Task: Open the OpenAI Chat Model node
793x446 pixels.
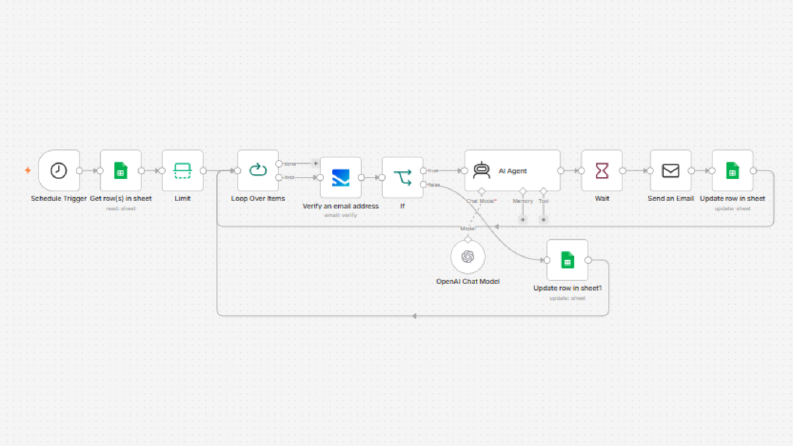Action: pyautogui.click(x=468, y=257)
